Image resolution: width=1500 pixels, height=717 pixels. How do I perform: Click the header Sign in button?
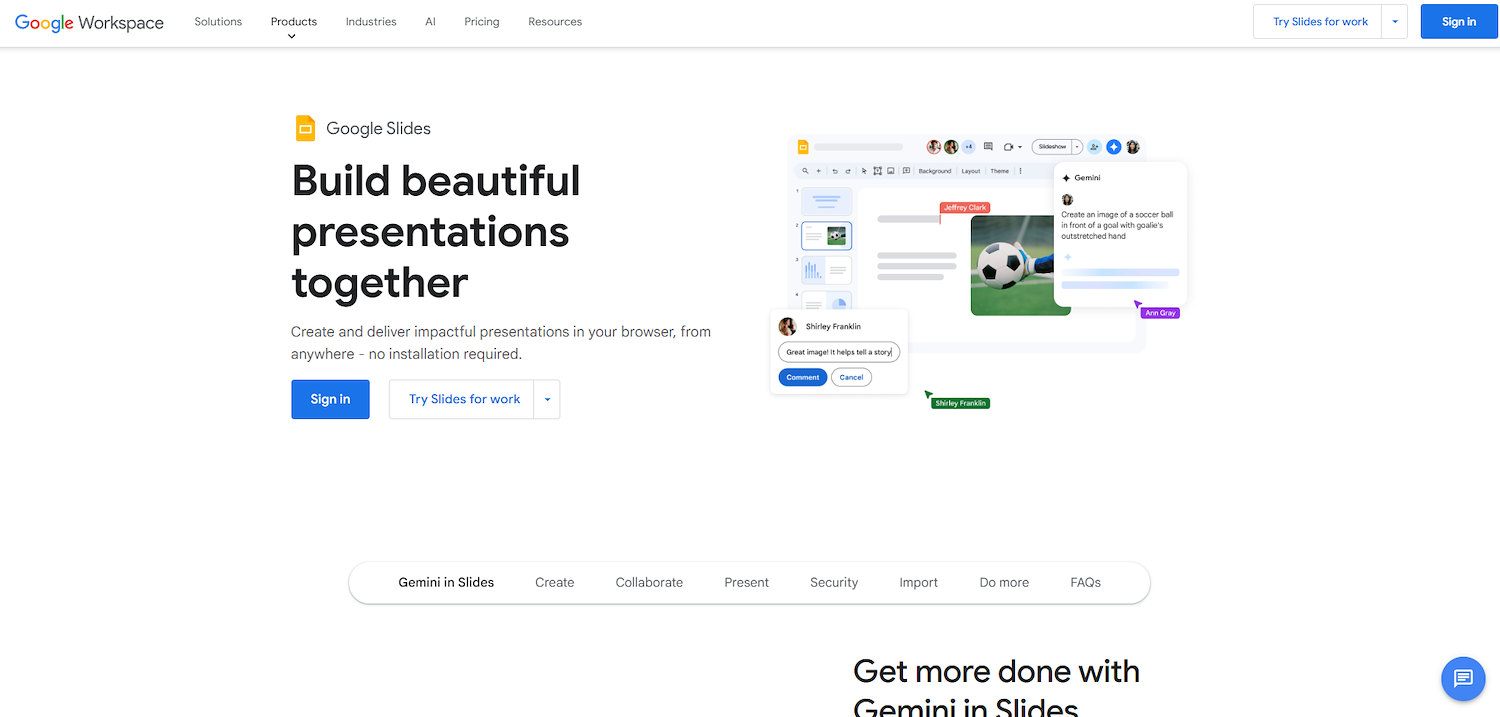1459,22
